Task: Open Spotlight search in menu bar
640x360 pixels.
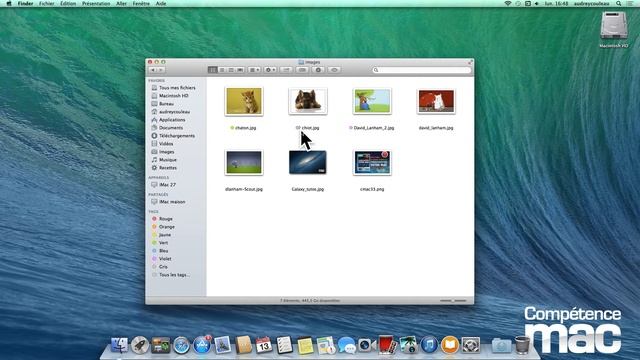Action: (619, 3)
